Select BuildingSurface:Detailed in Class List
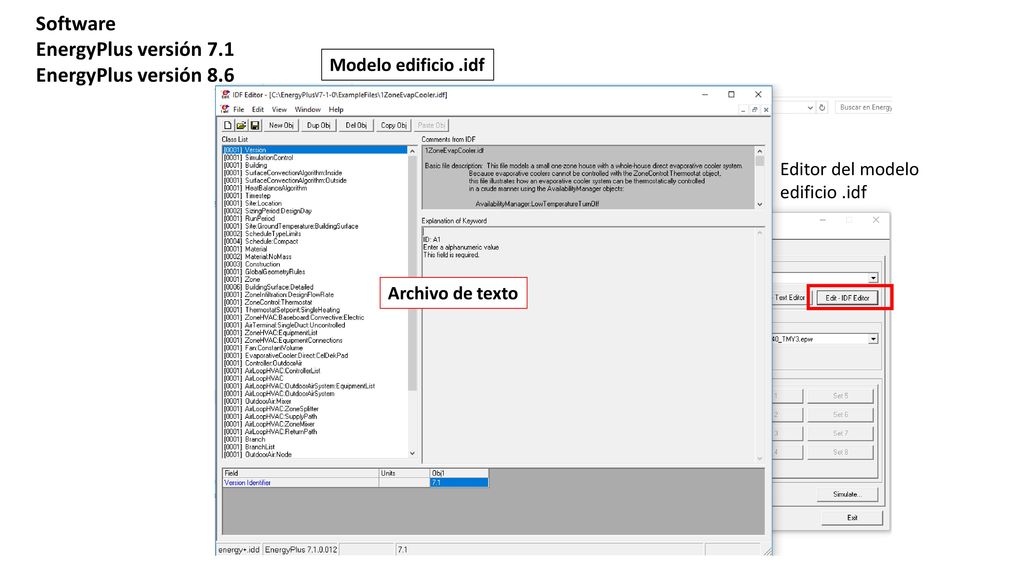The height and width of the screenshot is (576, 1024). [279, 287]
